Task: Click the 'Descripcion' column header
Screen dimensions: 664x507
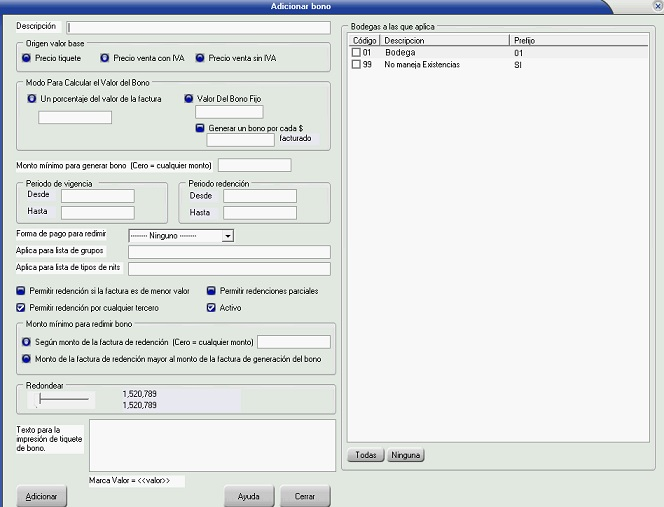Action: (404, 41)
